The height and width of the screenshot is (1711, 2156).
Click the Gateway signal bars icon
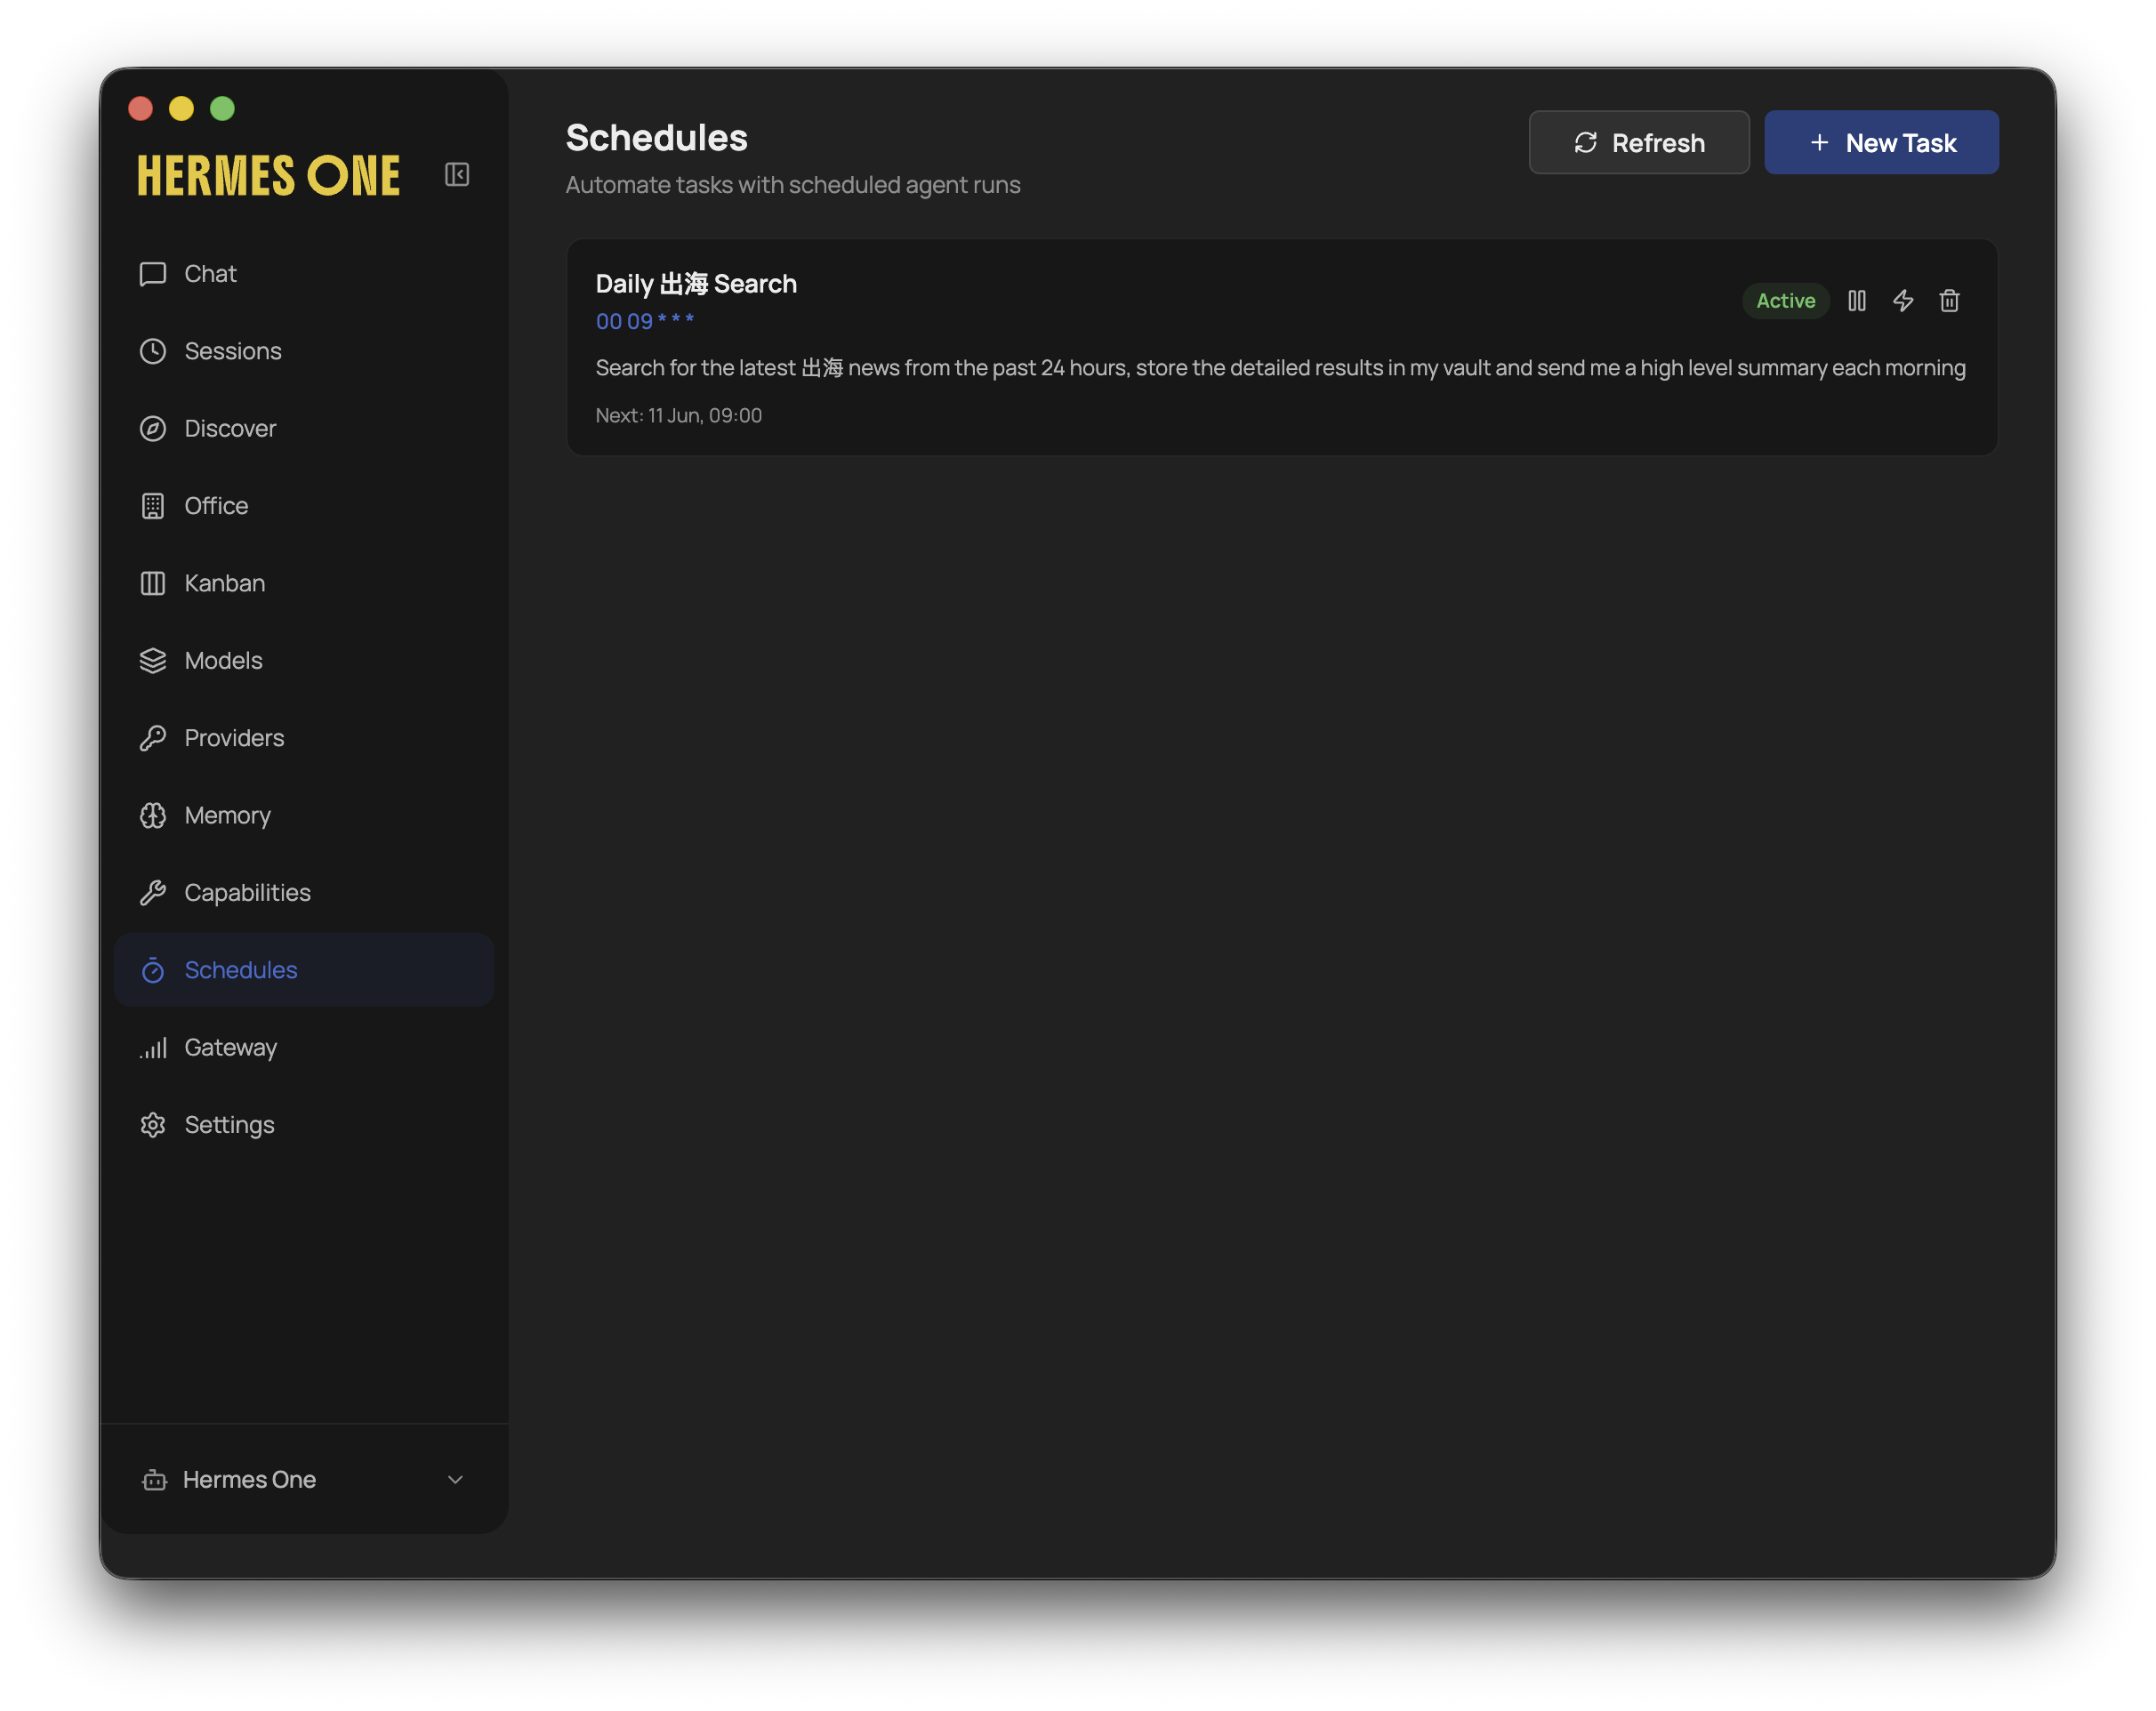click(x=153, y=1048)
